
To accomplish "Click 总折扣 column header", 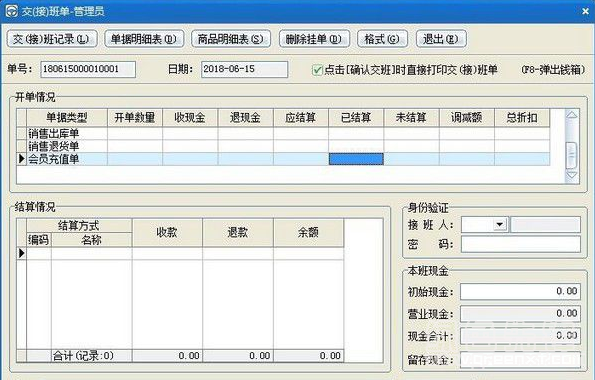I will point(522,118).
